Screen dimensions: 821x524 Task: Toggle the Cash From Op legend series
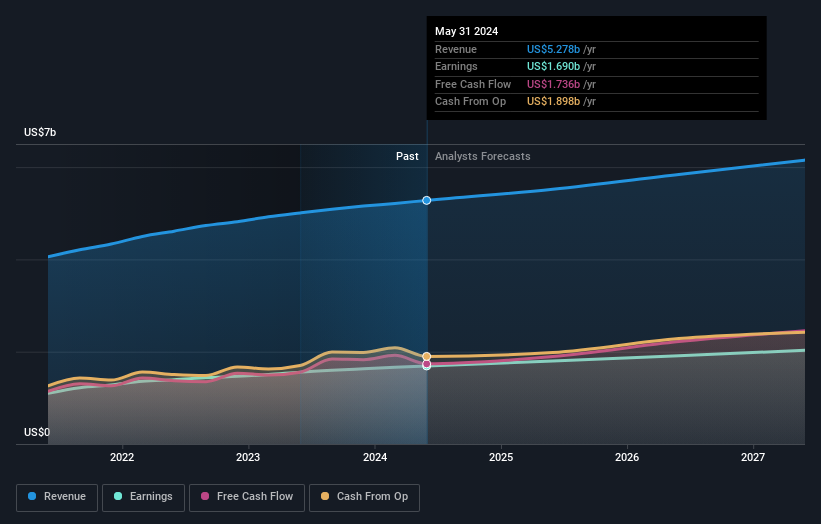pos(364,497)
